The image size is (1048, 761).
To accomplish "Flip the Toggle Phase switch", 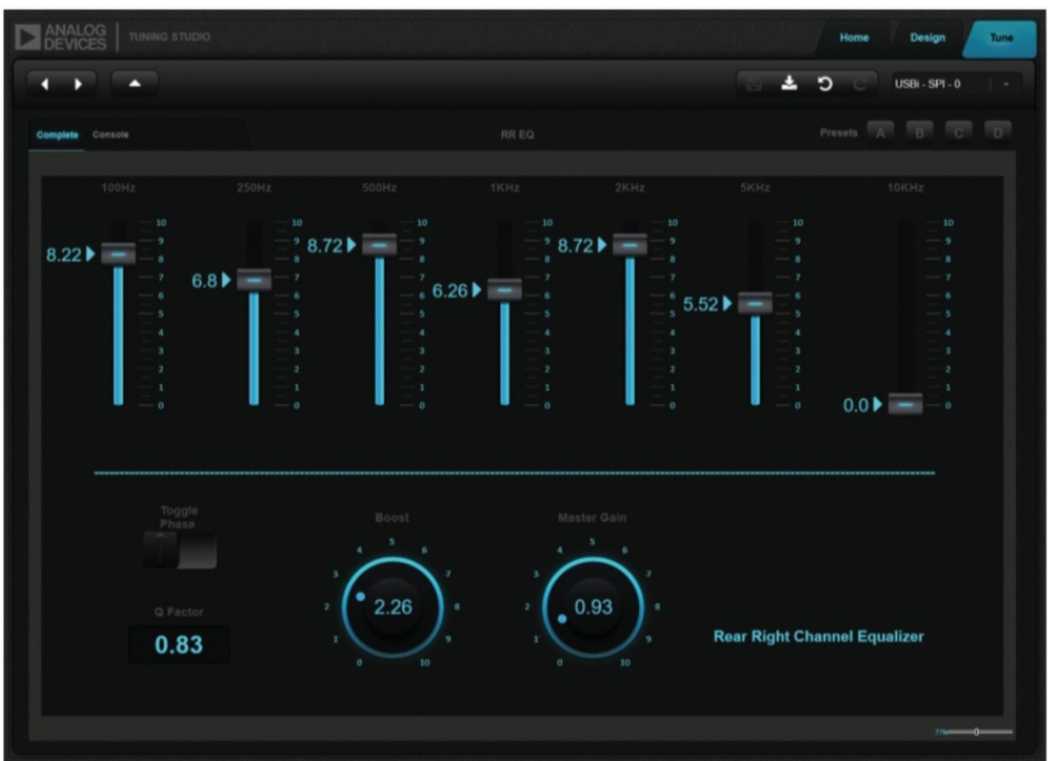I will coord(179,550).
